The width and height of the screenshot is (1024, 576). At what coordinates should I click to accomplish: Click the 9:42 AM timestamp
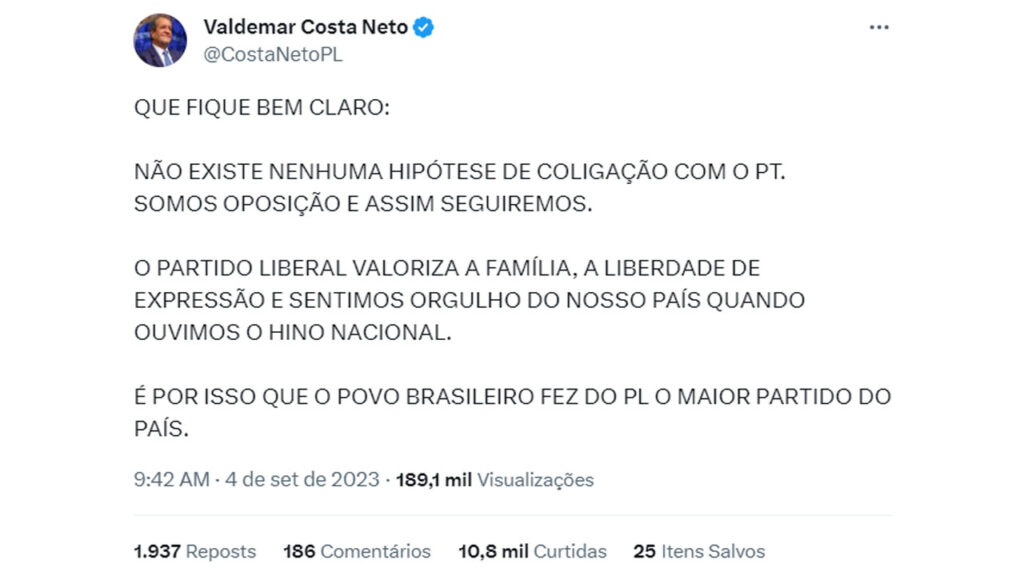click(172, 480)
